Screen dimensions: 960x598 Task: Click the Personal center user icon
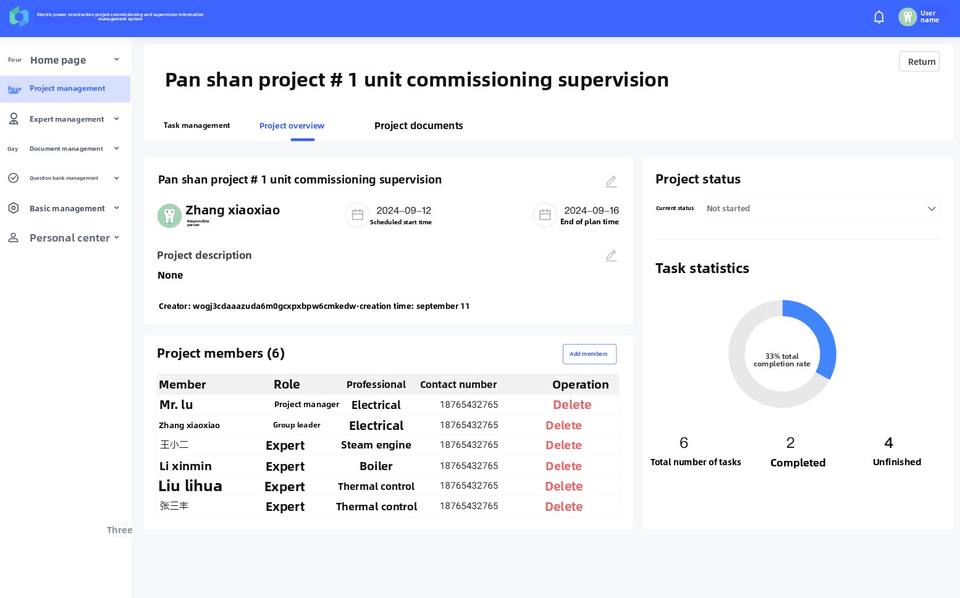tap(13, 237)
